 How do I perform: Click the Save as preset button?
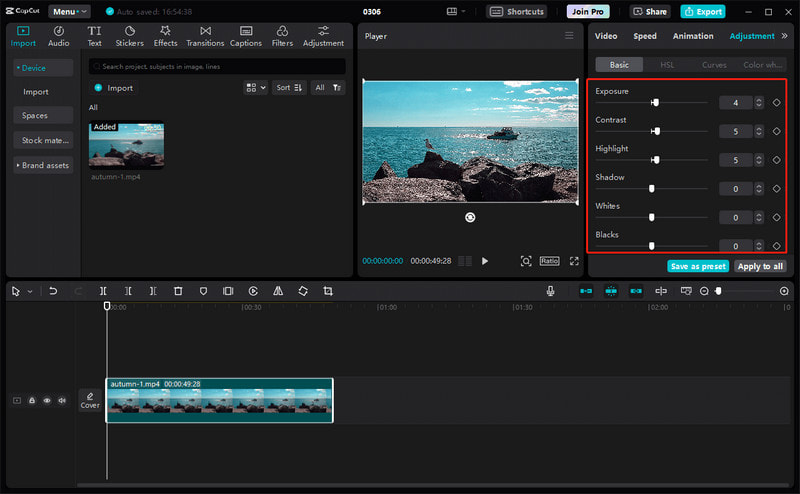click(698, 266)
